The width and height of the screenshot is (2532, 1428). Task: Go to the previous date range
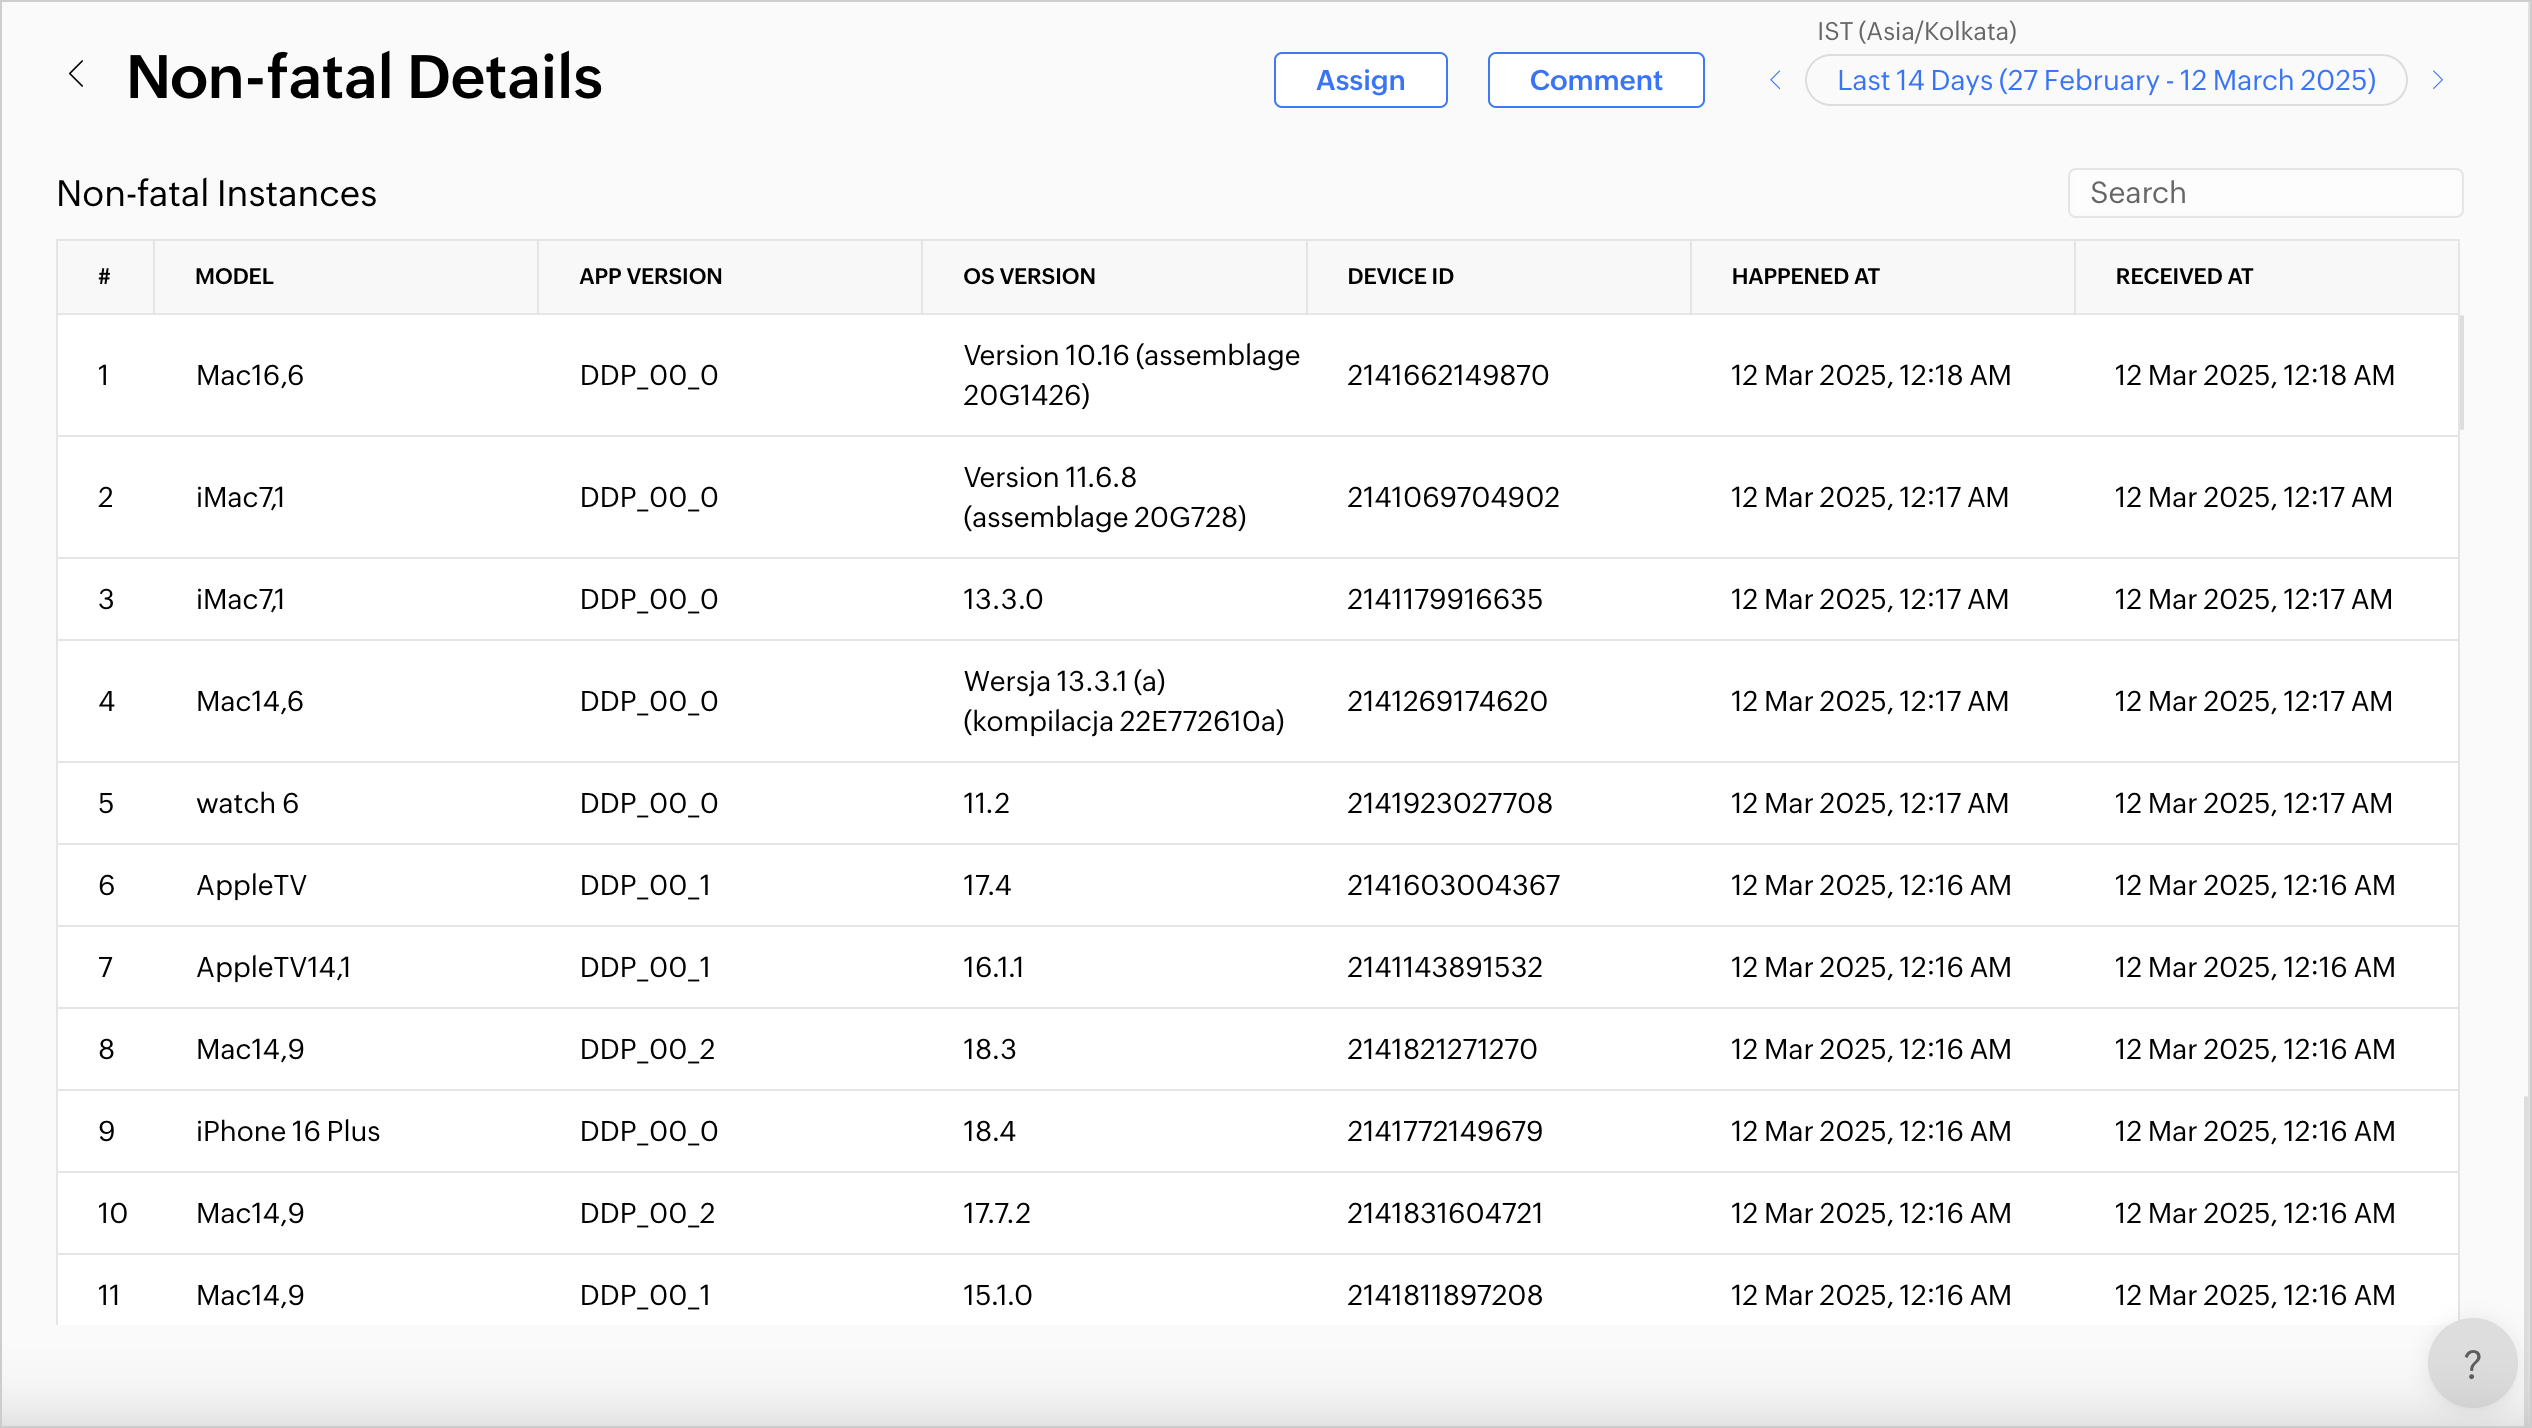pos(1776,80)
